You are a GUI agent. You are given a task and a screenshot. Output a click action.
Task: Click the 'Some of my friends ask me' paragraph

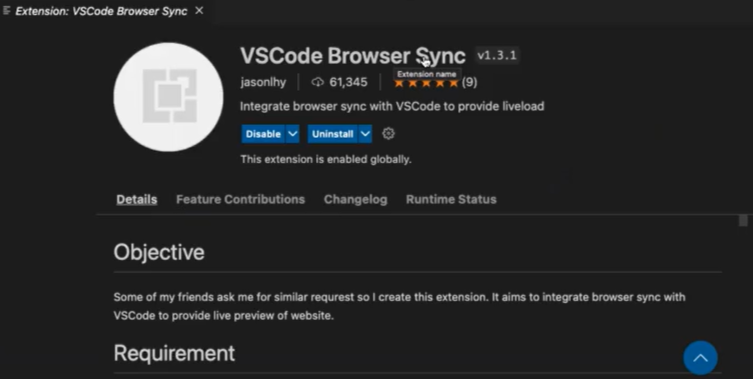399,306
